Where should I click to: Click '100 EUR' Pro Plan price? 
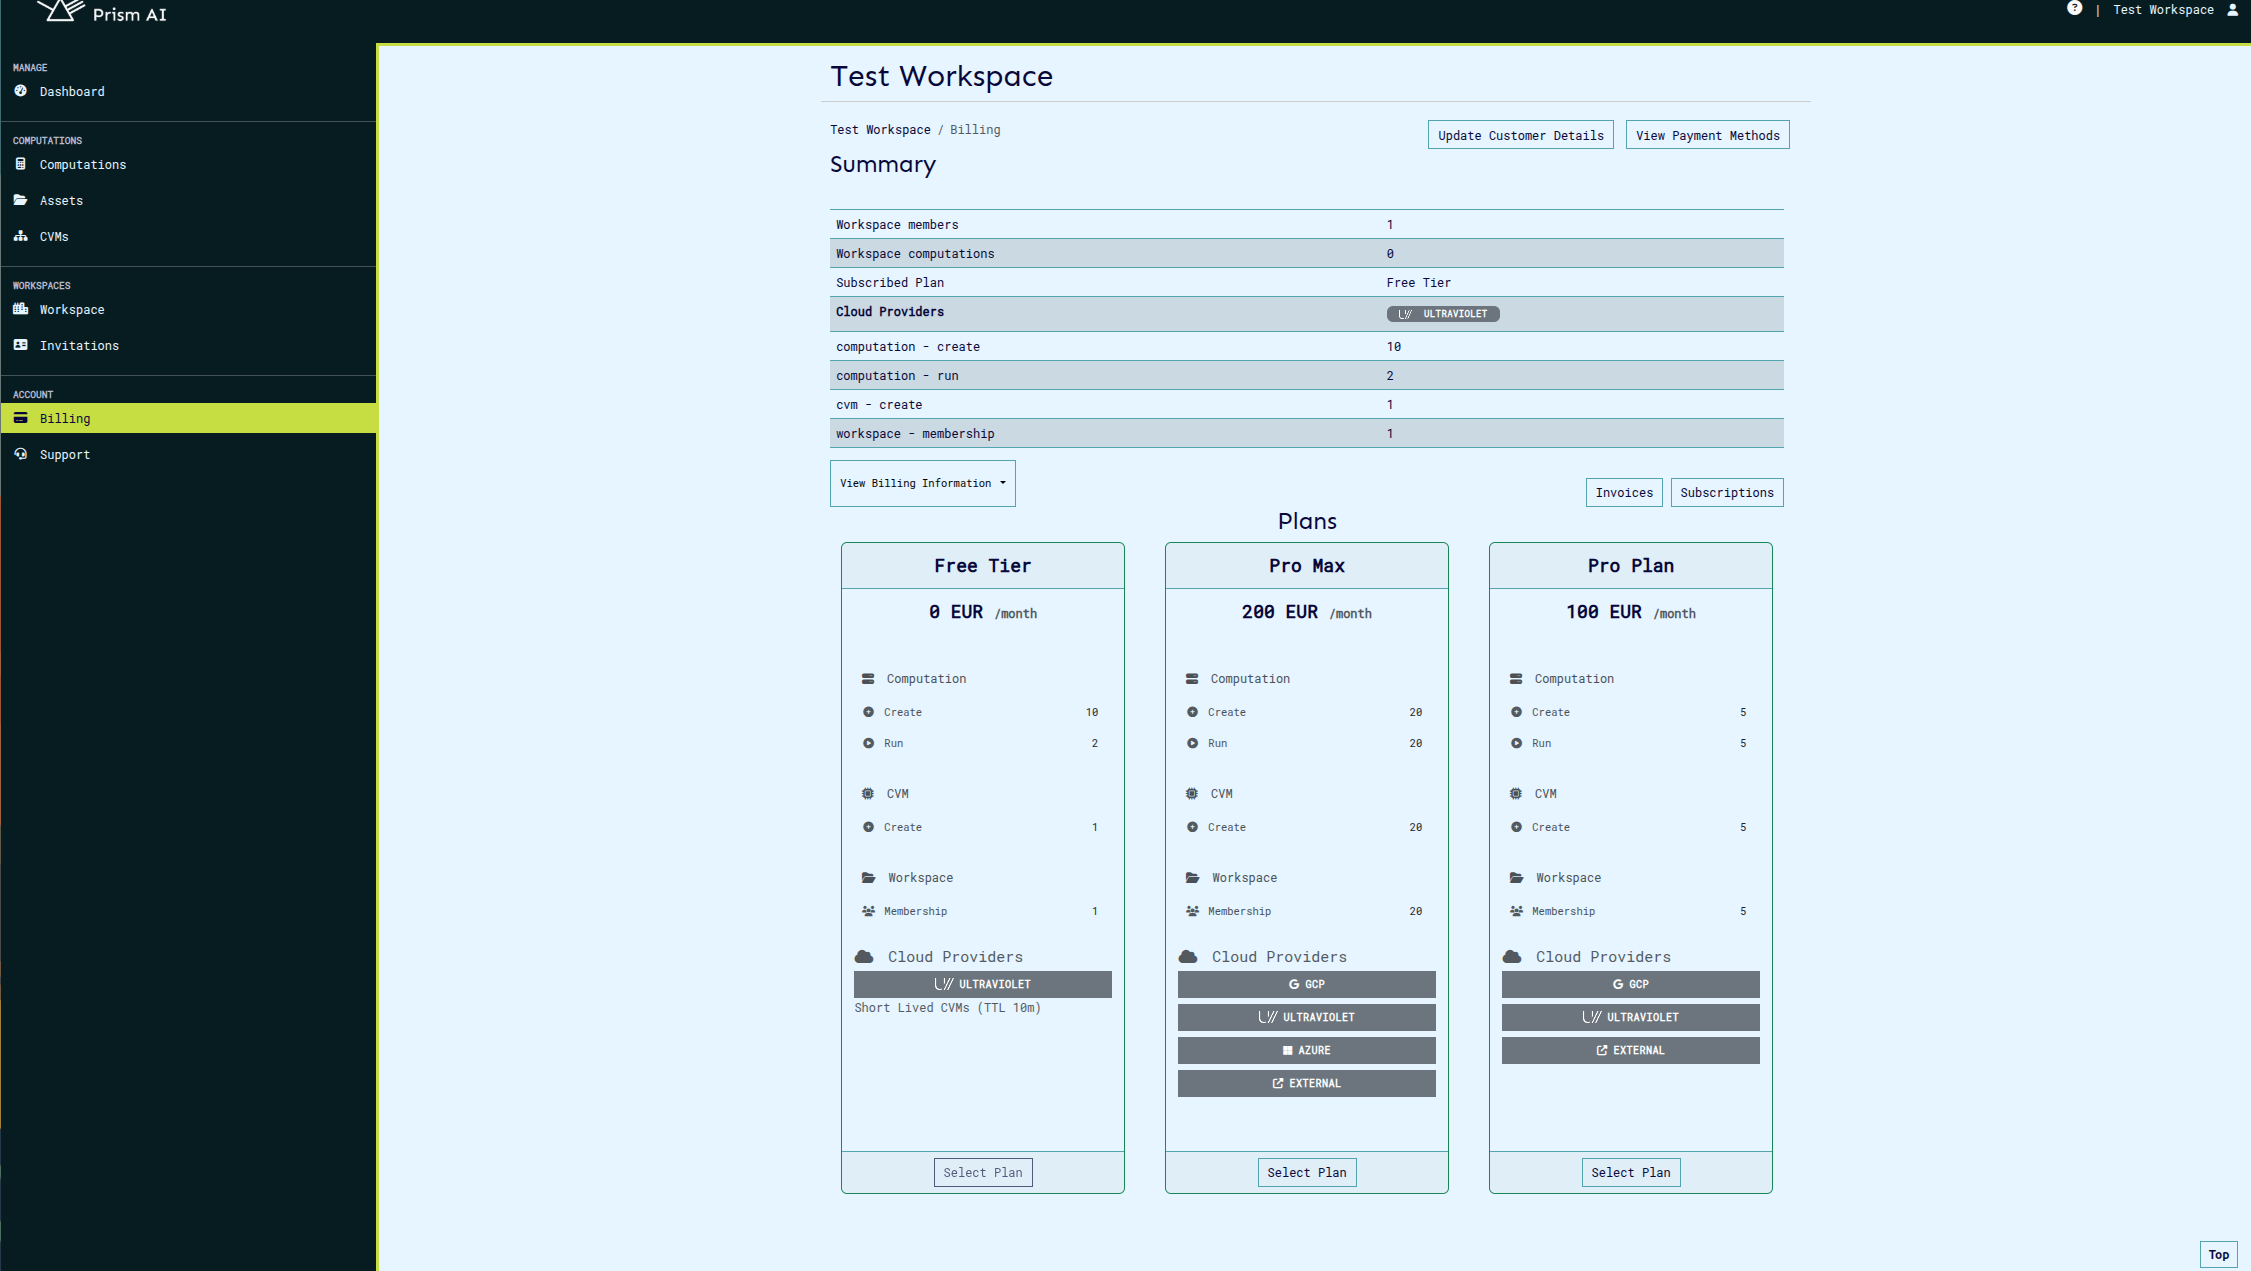tap(1603, 612)
